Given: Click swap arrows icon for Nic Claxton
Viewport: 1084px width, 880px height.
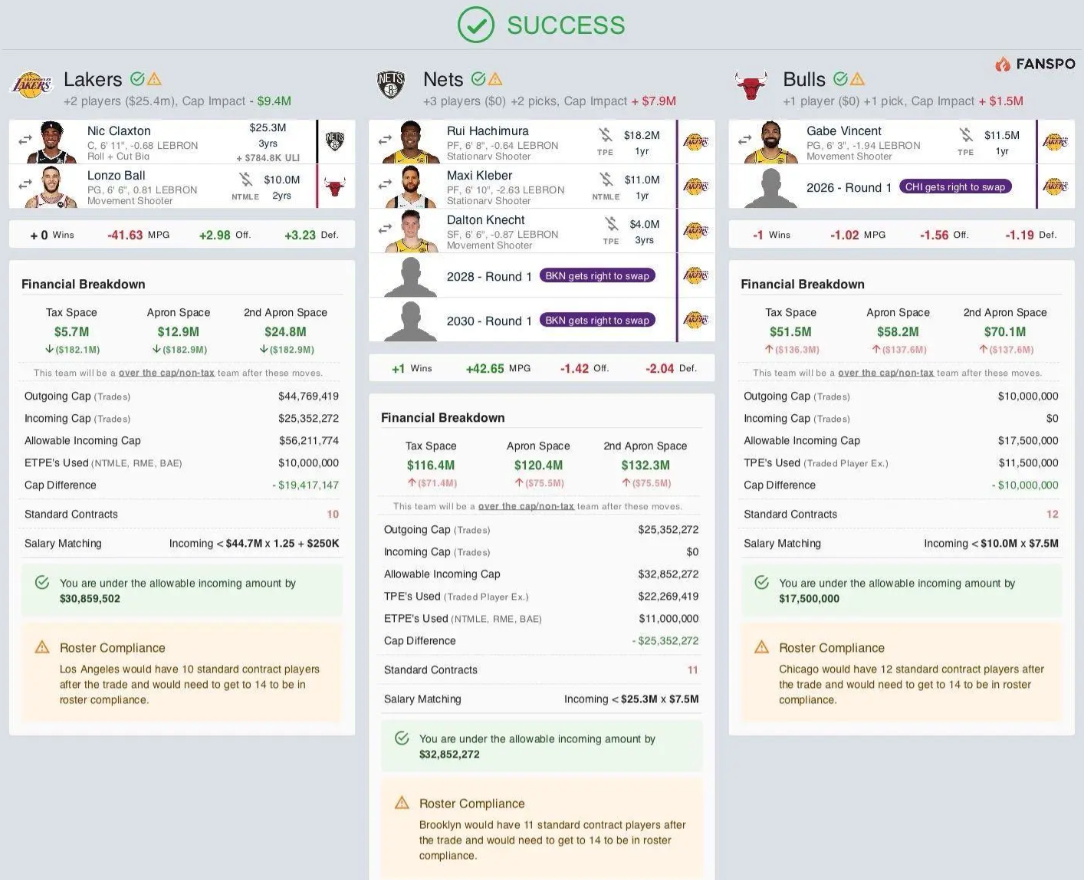Looking at the screenshot, I should click(x=25, y=140).
